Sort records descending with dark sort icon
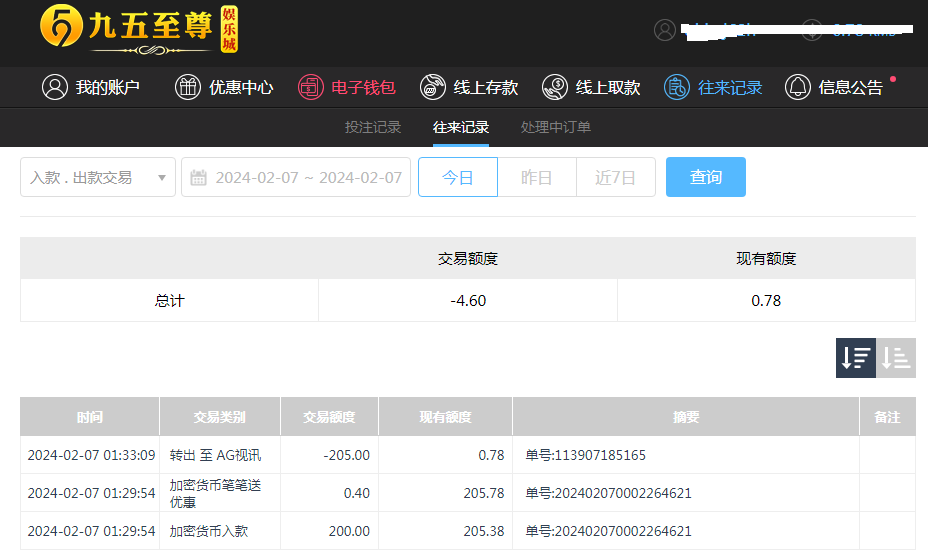 point(856,358)
